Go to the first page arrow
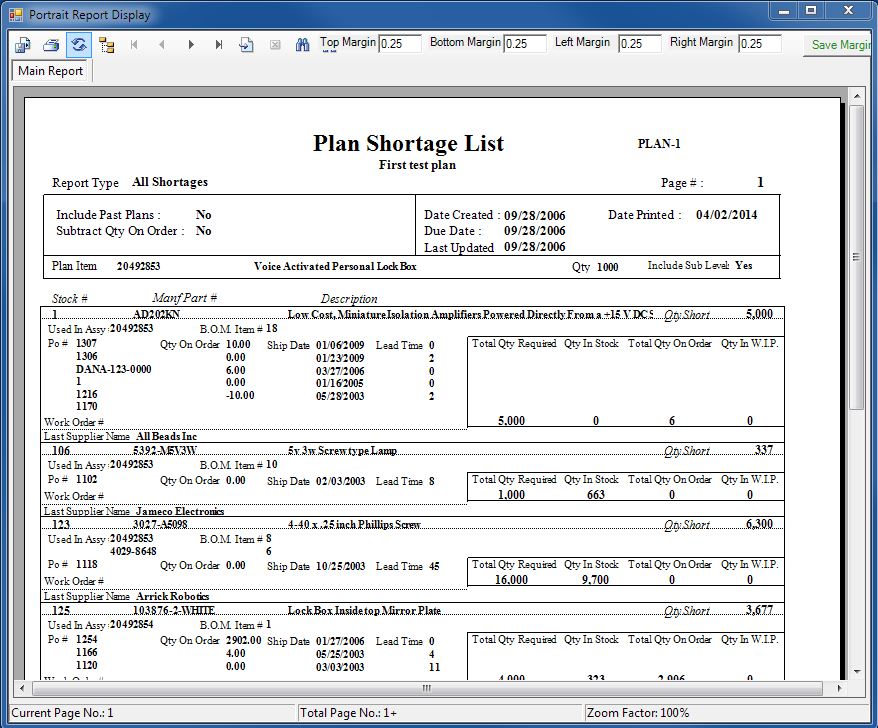Viewport: 878px width, 728px height. pos(134,45)
